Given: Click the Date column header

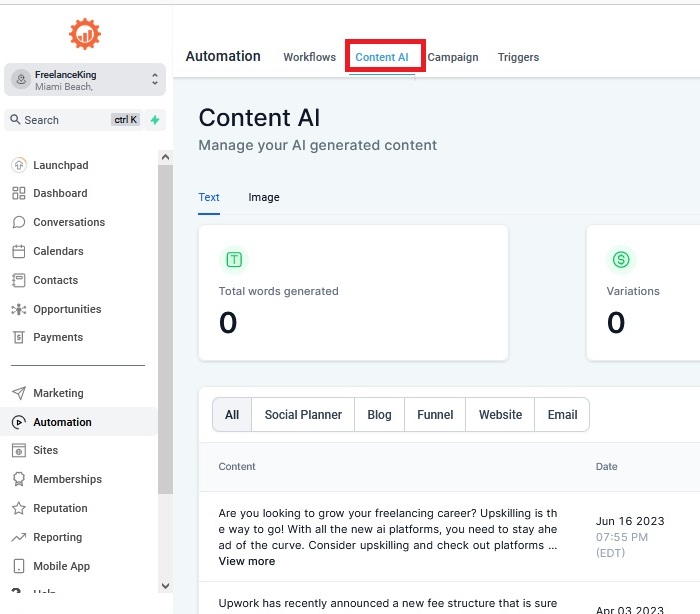Looking at the screenshot, I should [x=606, y=466].
